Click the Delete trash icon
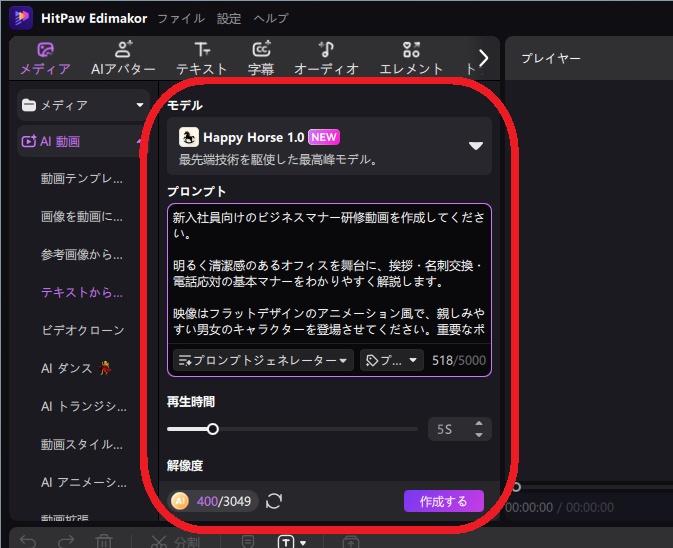This screenshot has height=548, width=673. pos(104,542)
